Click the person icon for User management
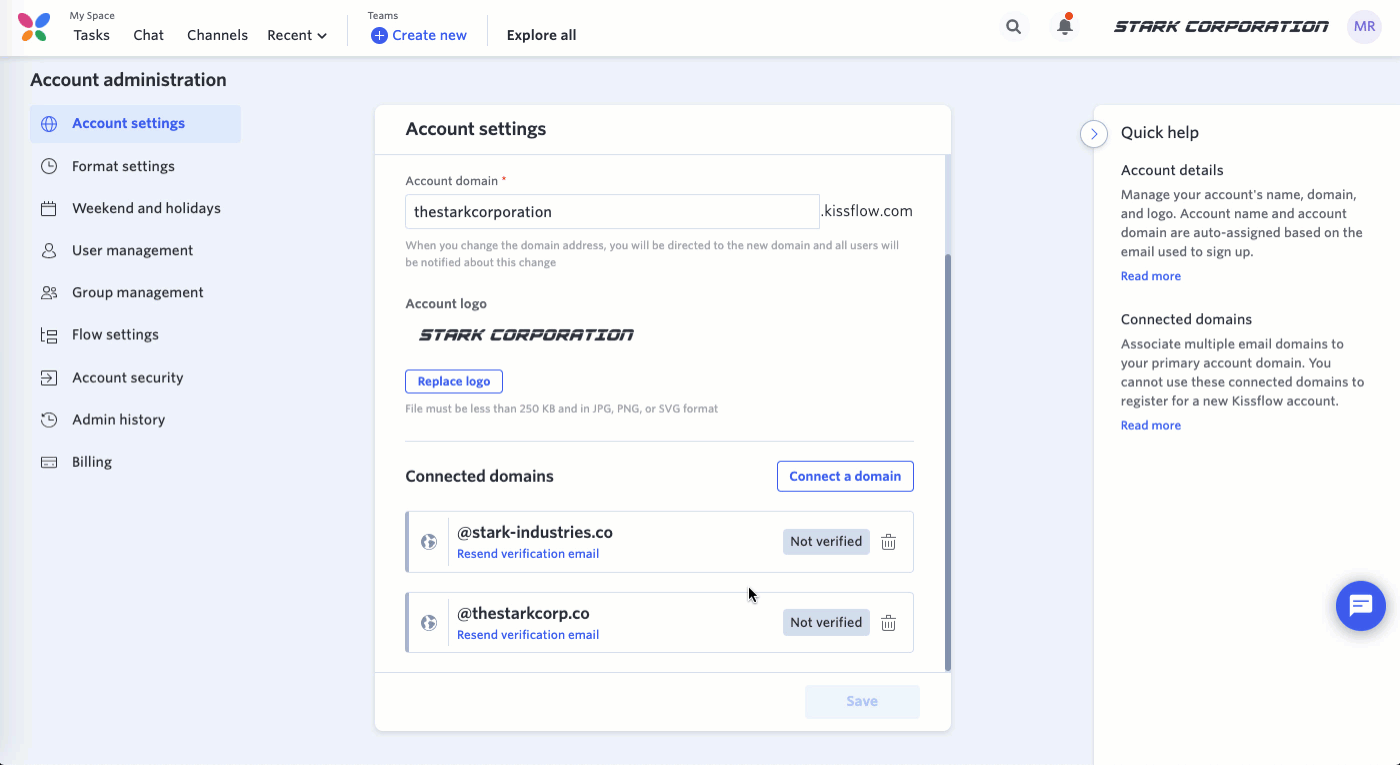 48,250
